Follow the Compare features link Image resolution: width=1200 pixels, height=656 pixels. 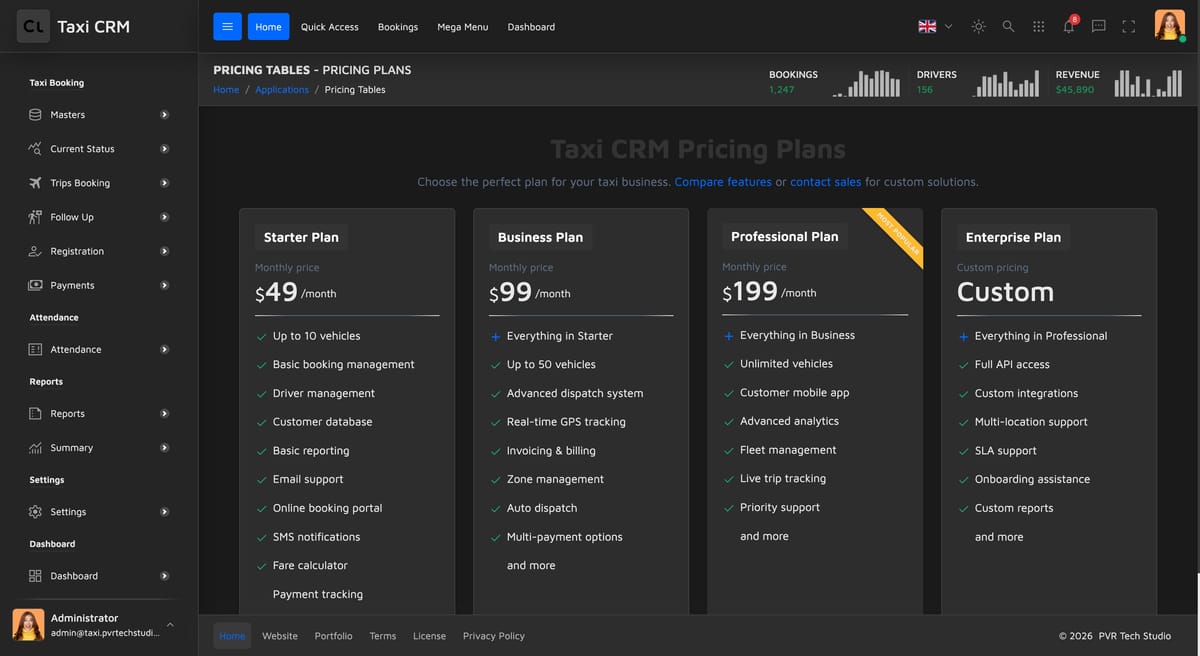point(723,182)
